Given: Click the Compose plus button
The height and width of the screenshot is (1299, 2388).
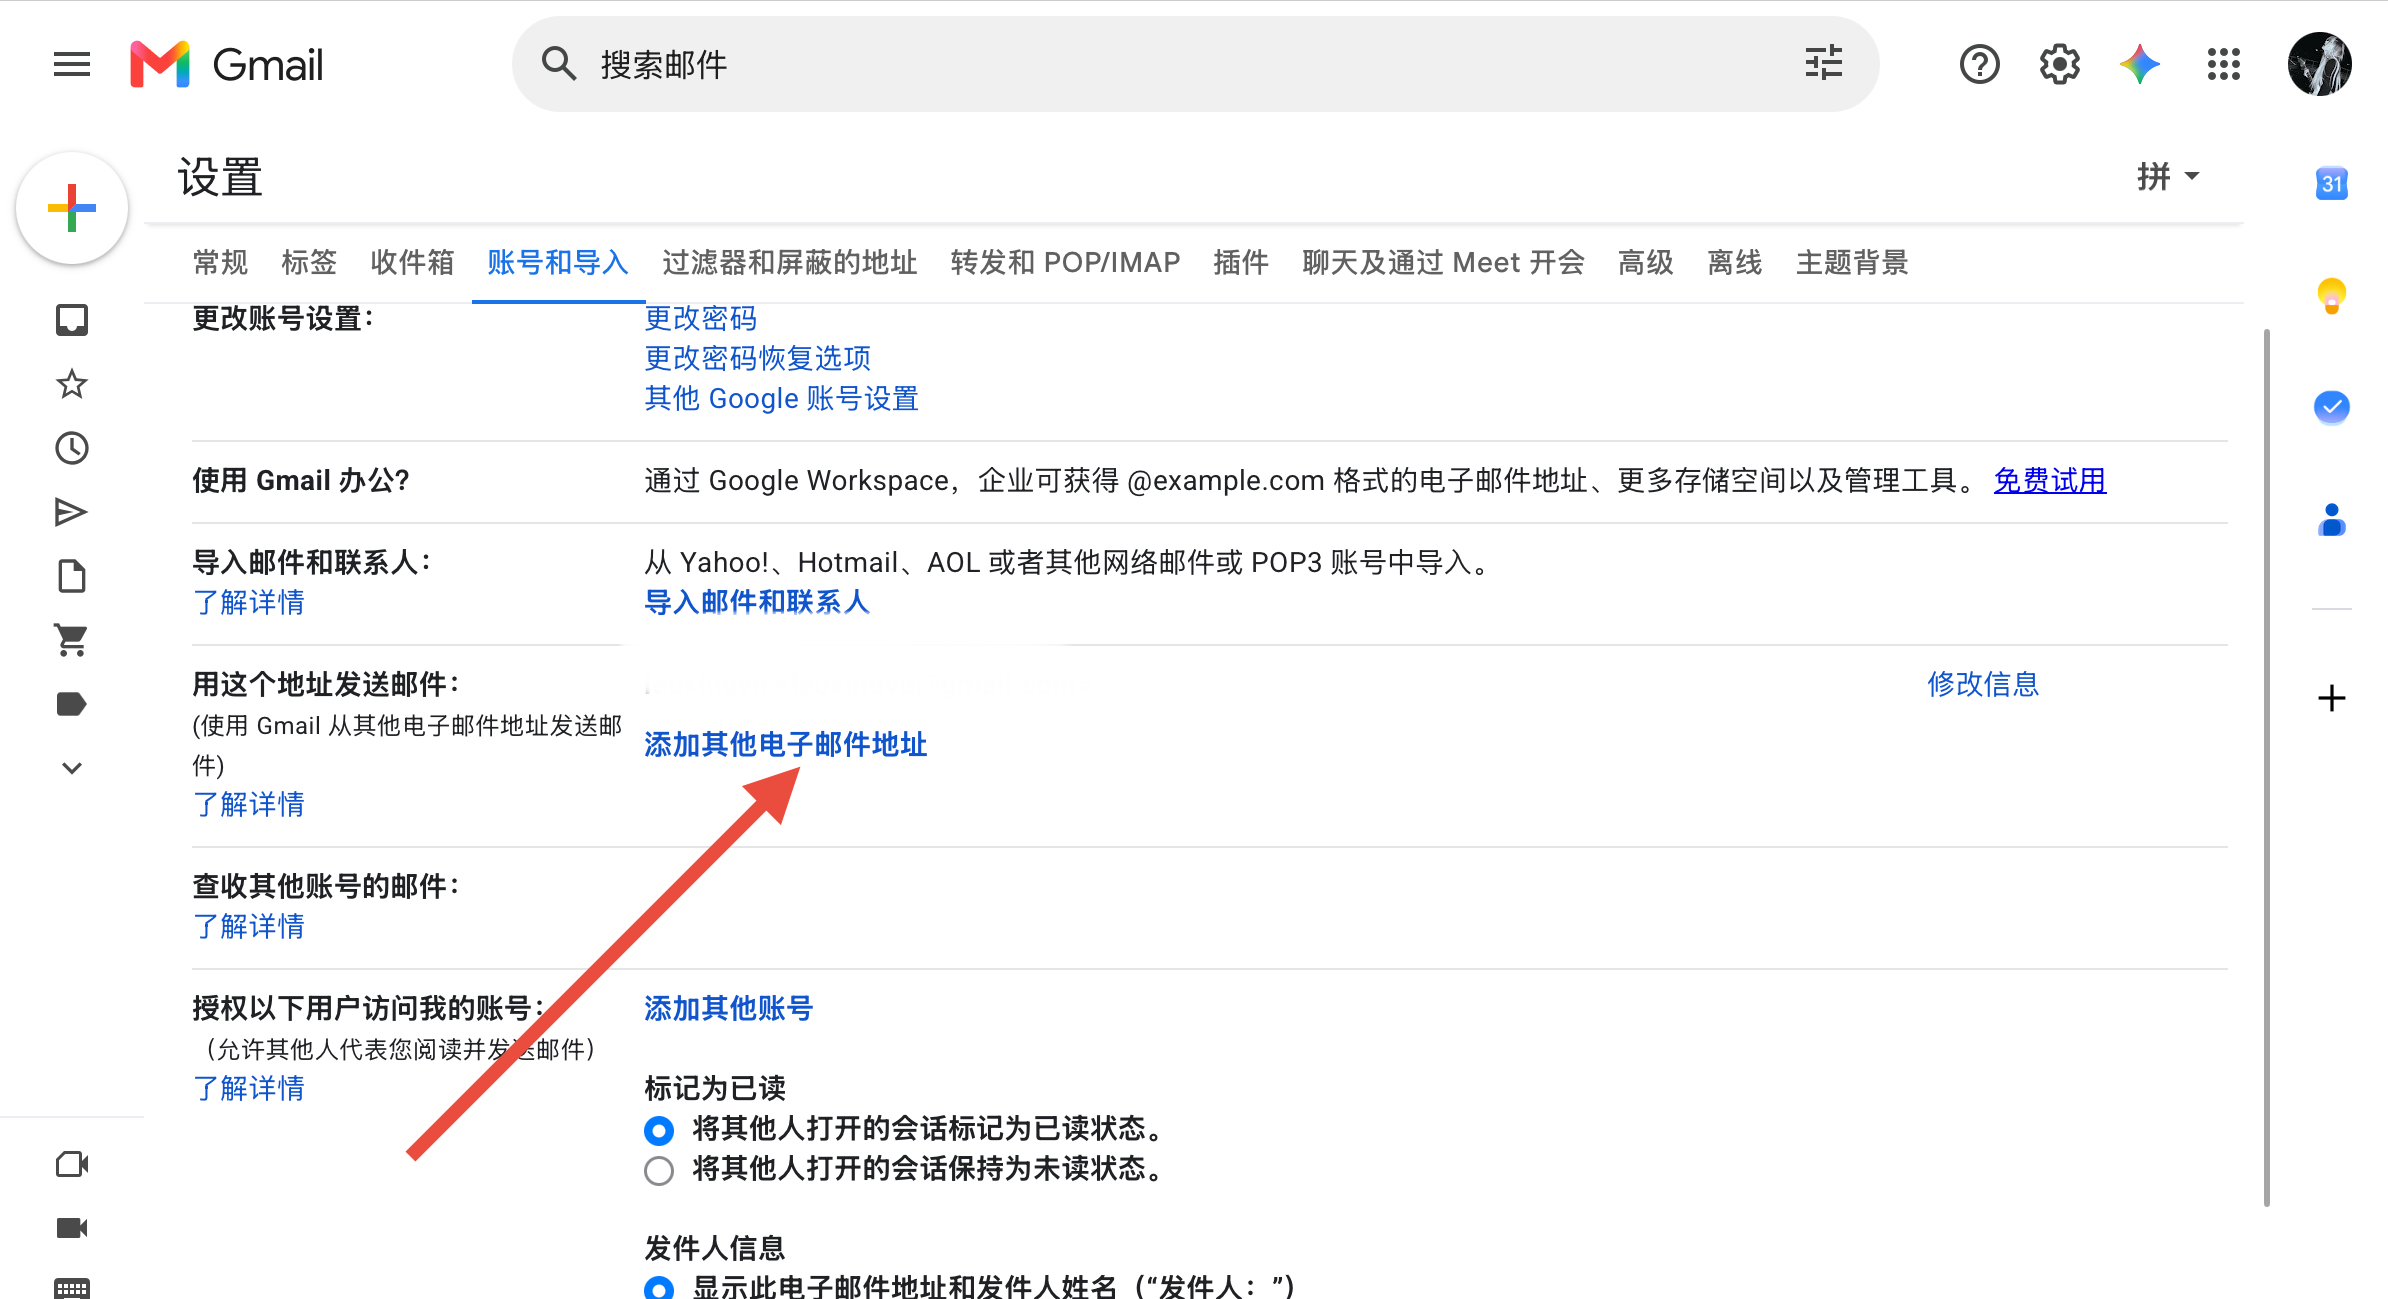Looking at the screenshot, I should click(72, 208).
